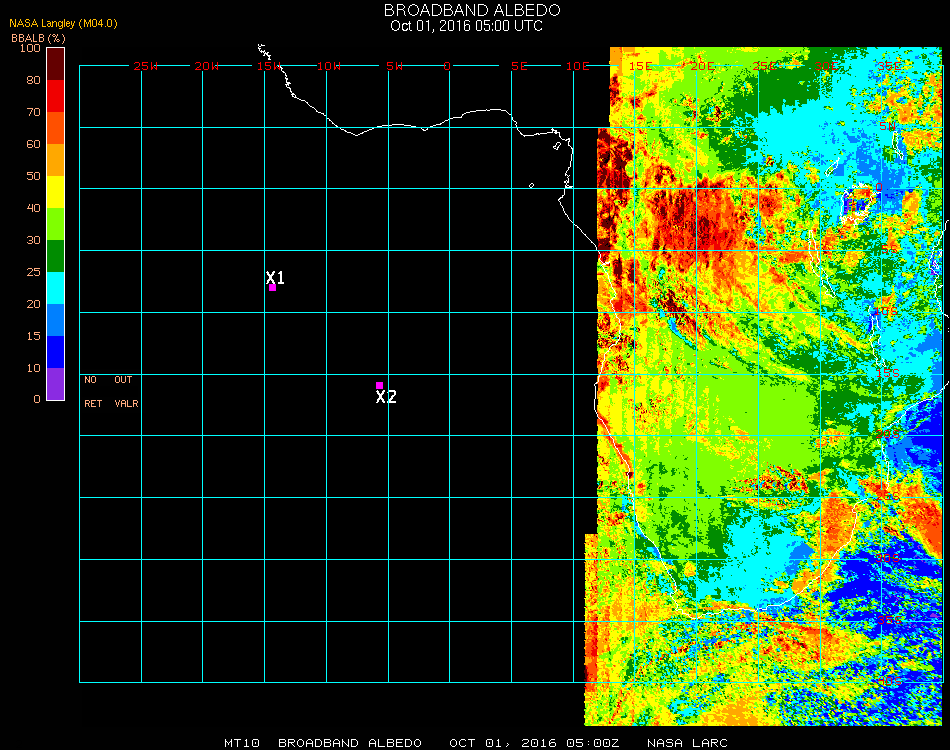Pick the dark green 25–30% legend band

pyautogui.click(x=56, y=255)
